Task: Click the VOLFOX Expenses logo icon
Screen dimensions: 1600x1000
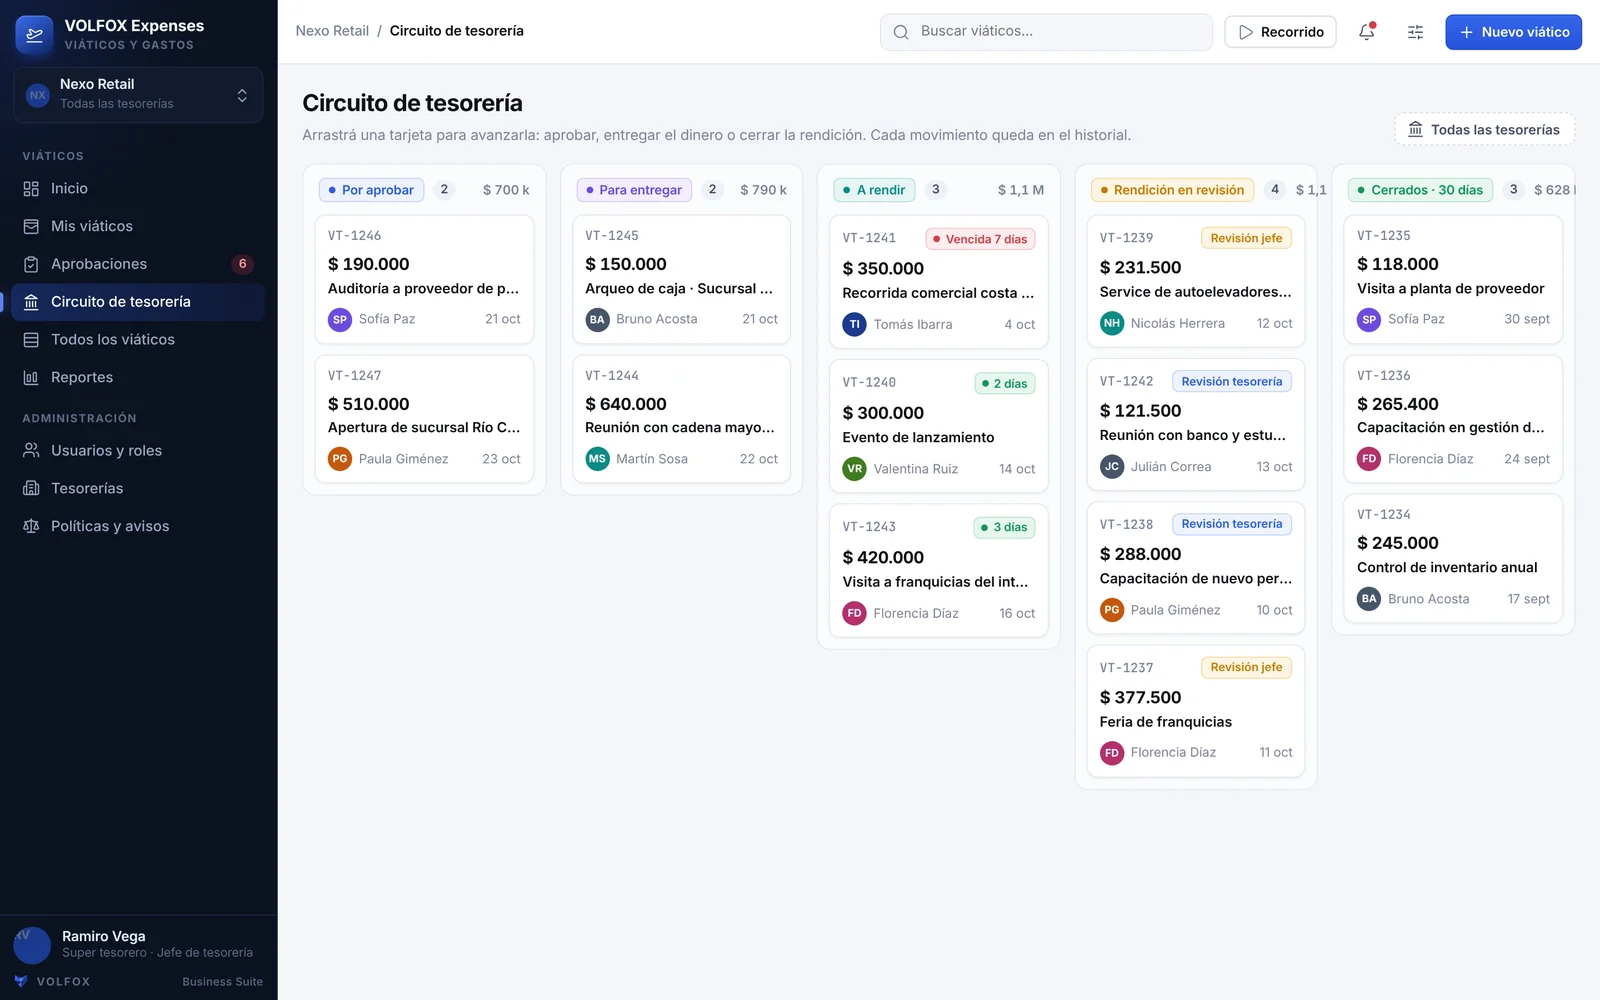Action: 35,34
